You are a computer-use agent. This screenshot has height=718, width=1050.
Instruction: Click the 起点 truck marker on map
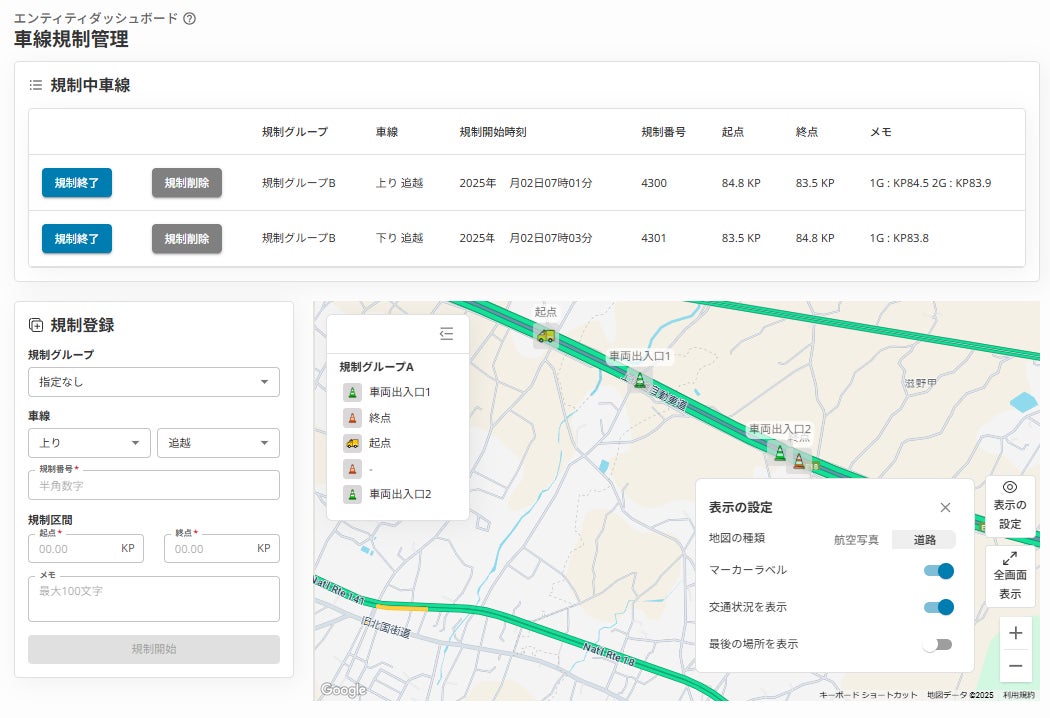click(546, 335)
